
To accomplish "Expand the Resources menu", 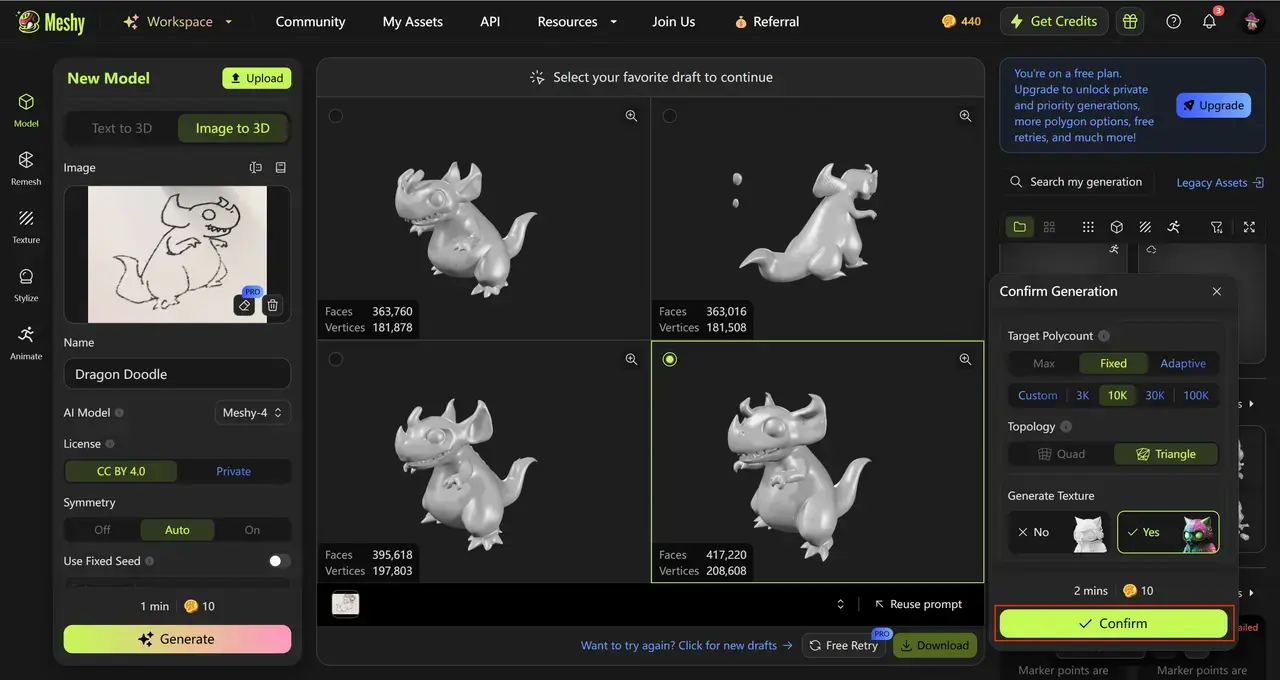I will click(577, 21).
